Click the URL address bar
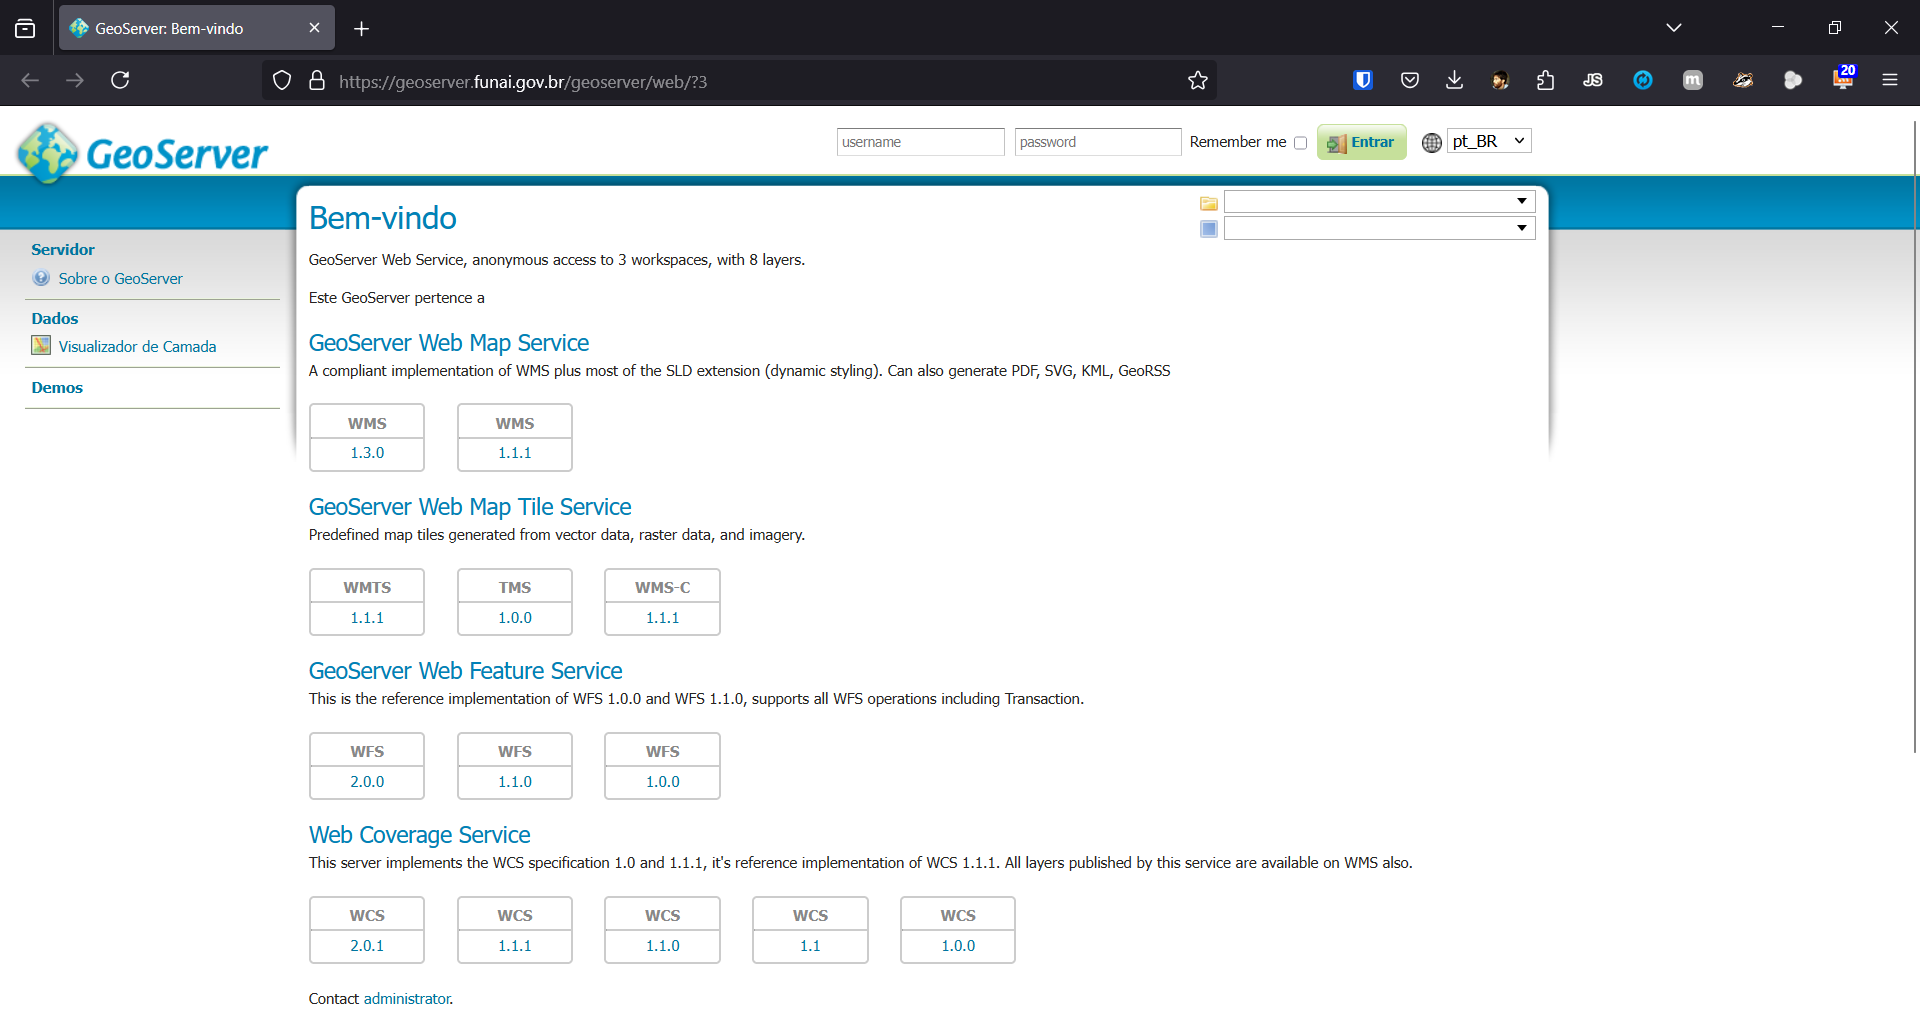1920x1020 pixels. click(740, 81)
